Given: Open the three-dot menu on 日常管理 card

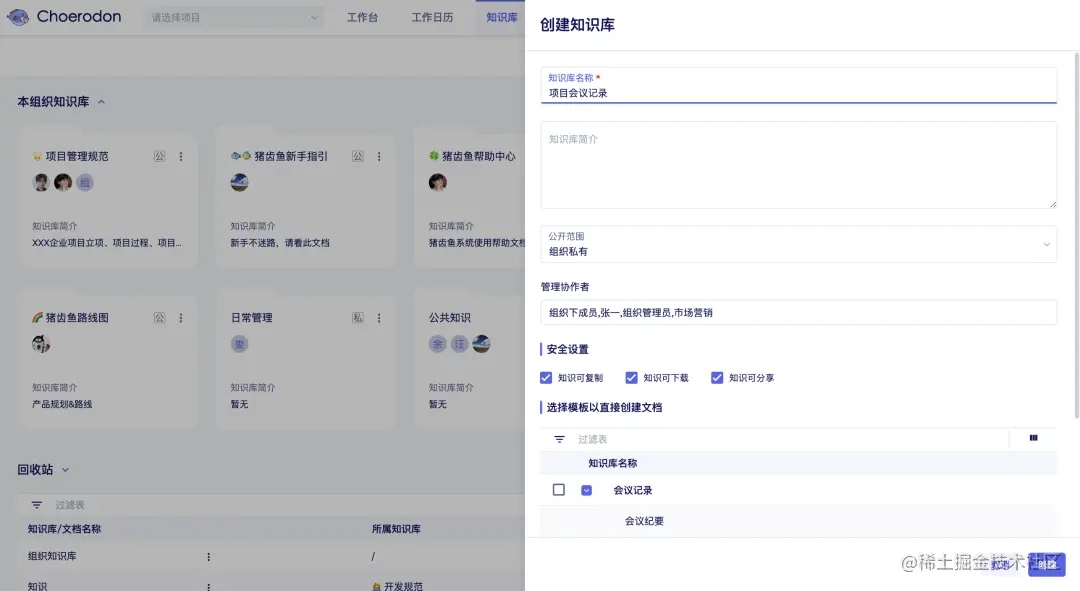Looking at the screenshot, I should [x=378, y=317].
